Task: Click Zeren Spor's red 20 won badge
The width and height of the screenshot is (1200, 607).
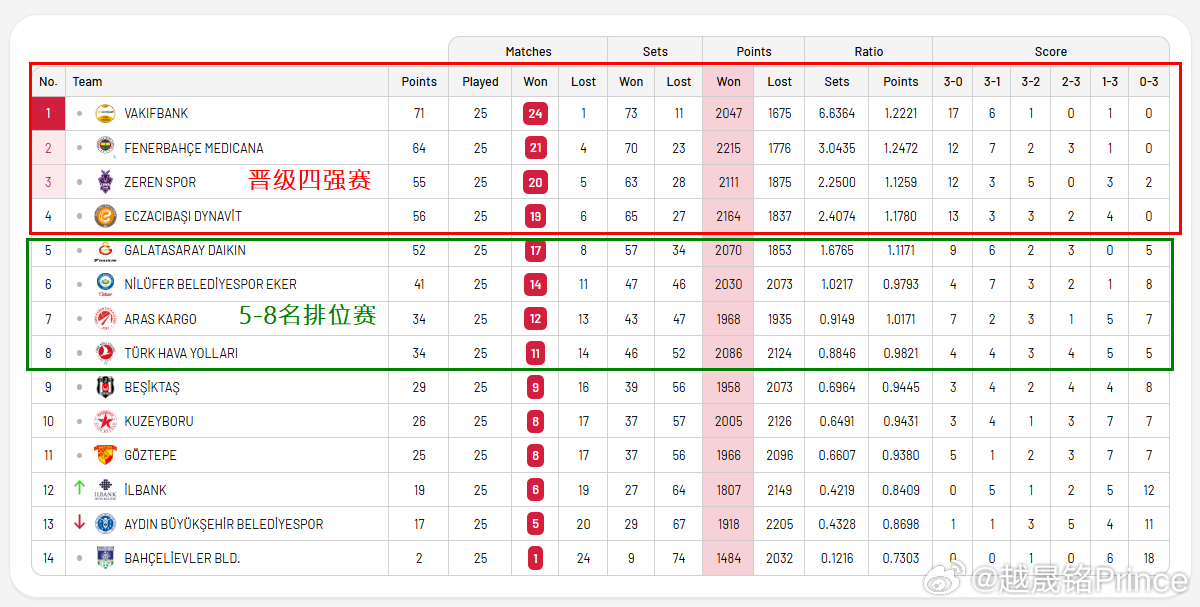Action: (x=535, y=182)
